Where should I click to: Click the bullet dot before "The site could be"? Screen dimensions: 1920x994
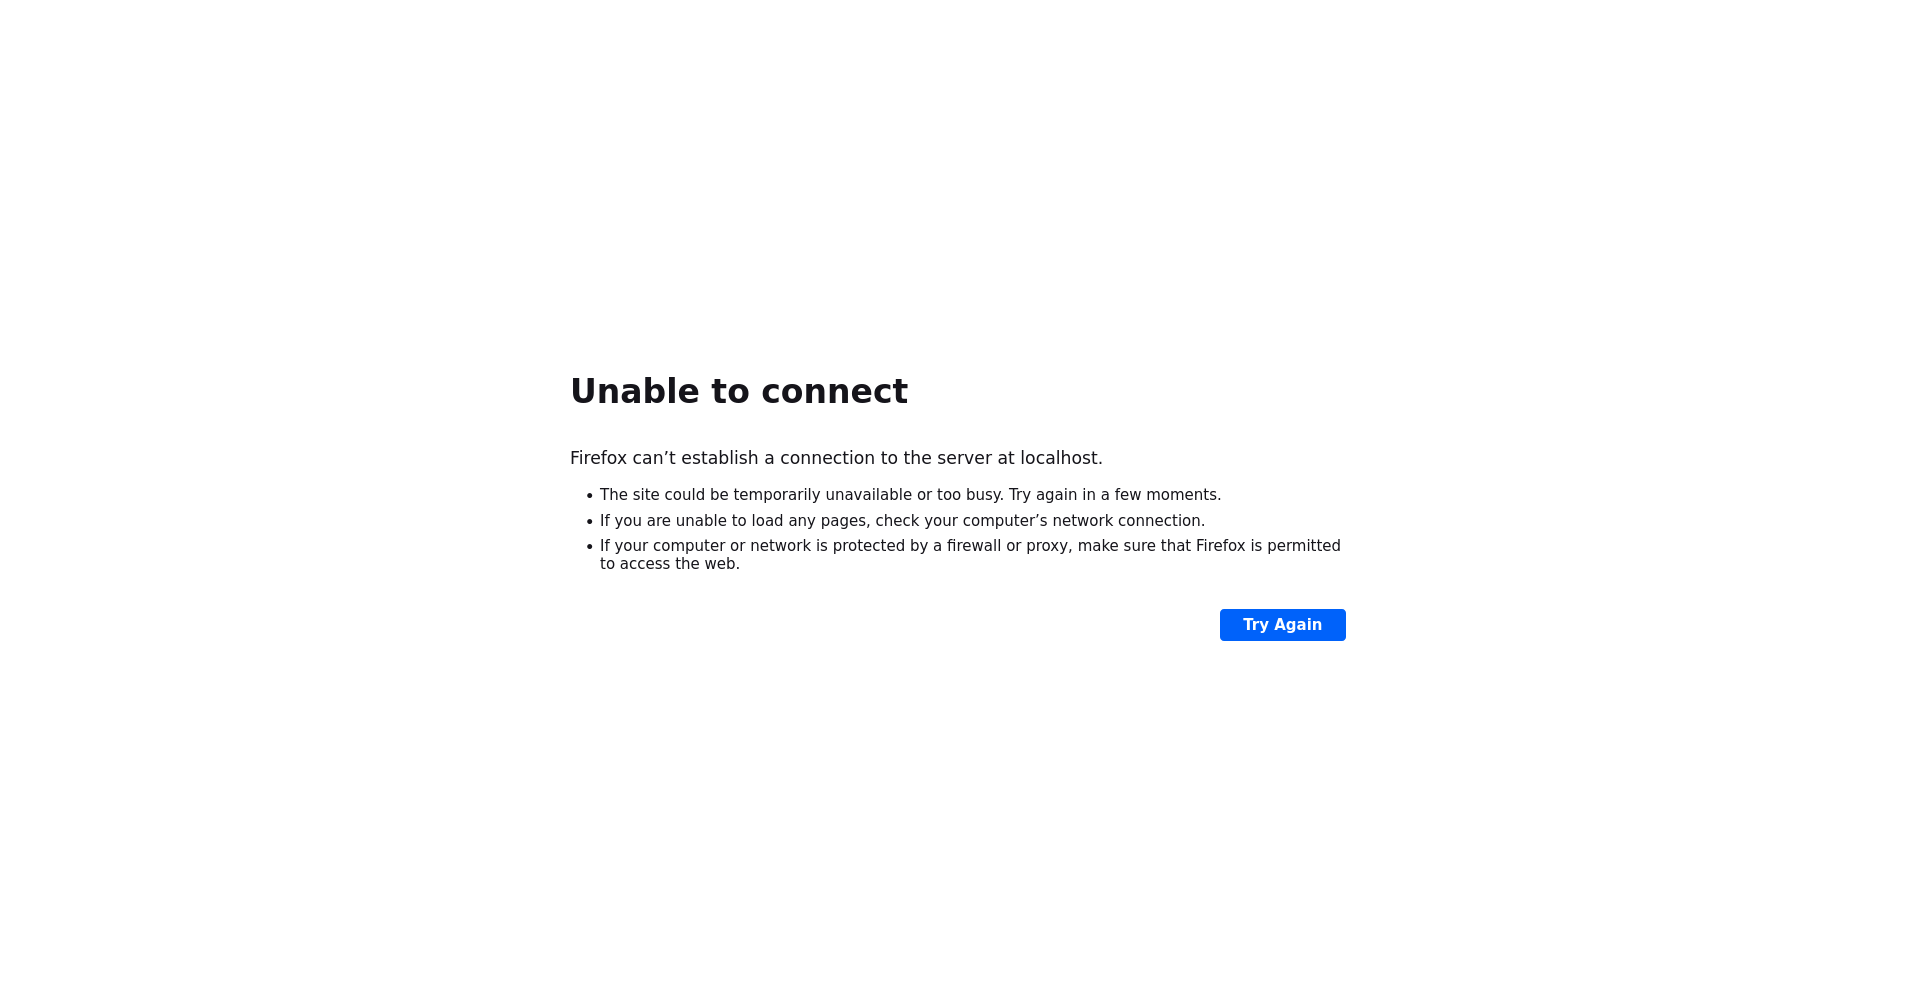click(x=590, y=496)
